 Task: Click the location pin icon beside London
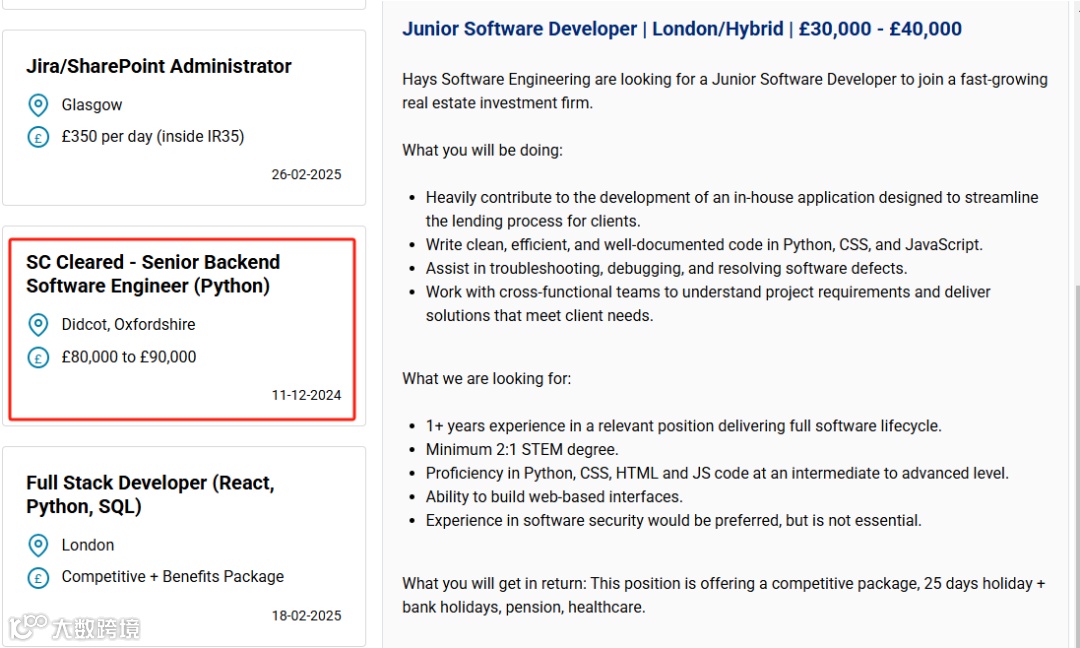click(38, 545)
